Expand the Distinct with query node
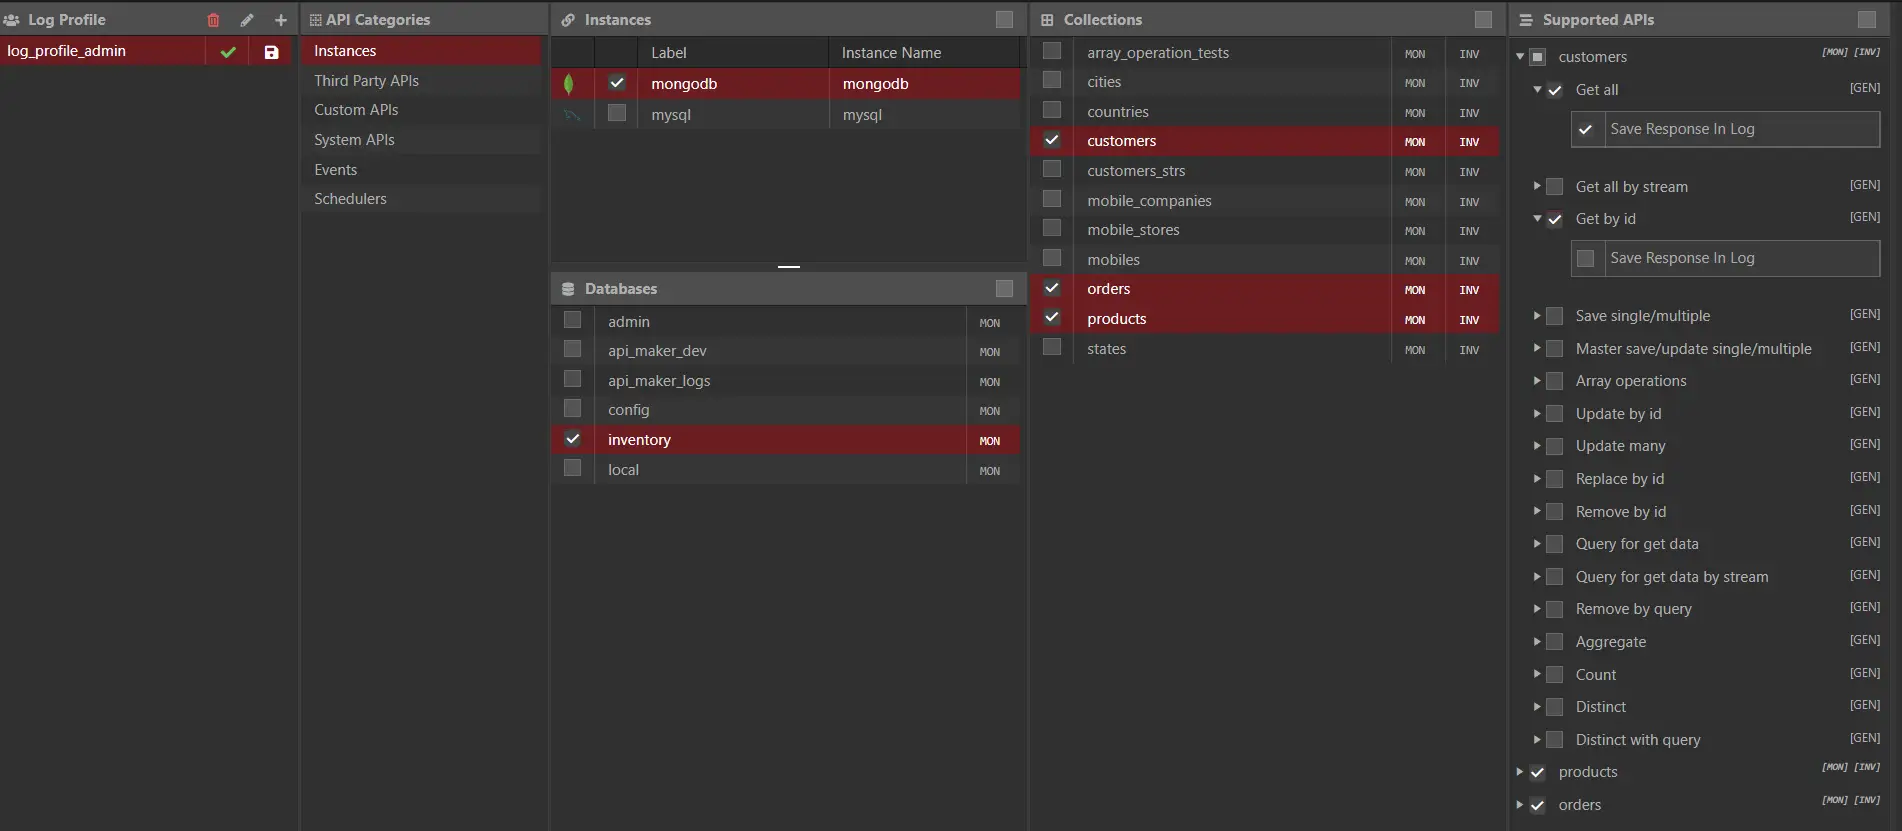The image size is (1902, 831). [x=1537, y=739]
